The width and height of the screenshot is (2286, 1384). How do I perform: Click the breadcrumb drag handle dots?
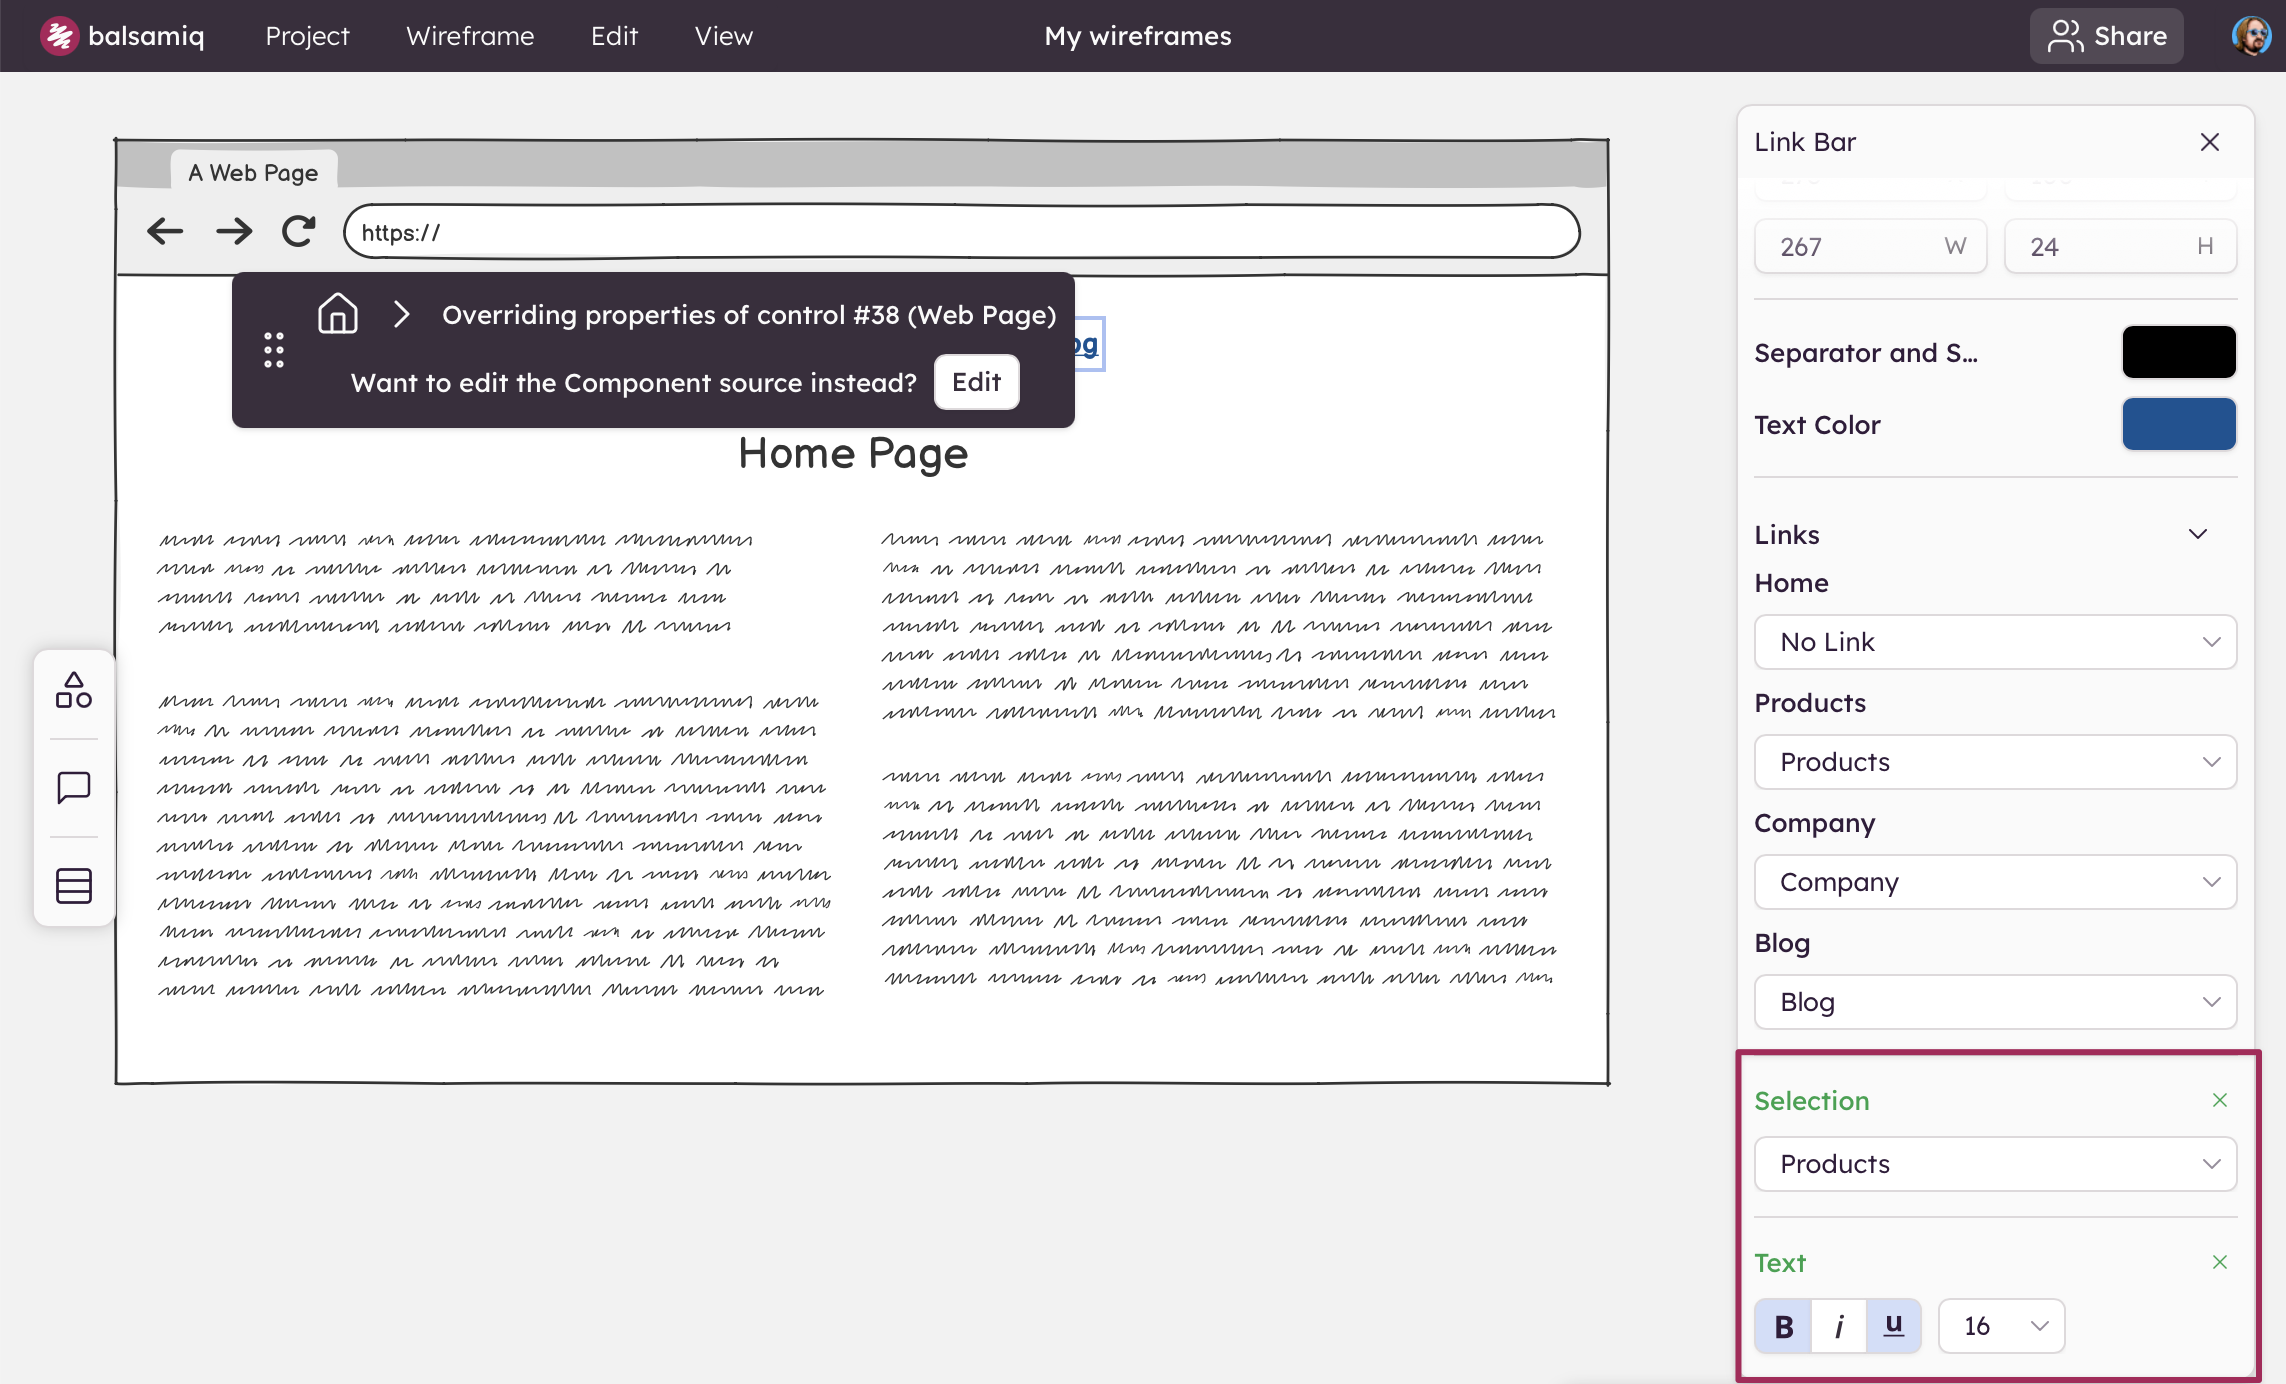[274, 350]
